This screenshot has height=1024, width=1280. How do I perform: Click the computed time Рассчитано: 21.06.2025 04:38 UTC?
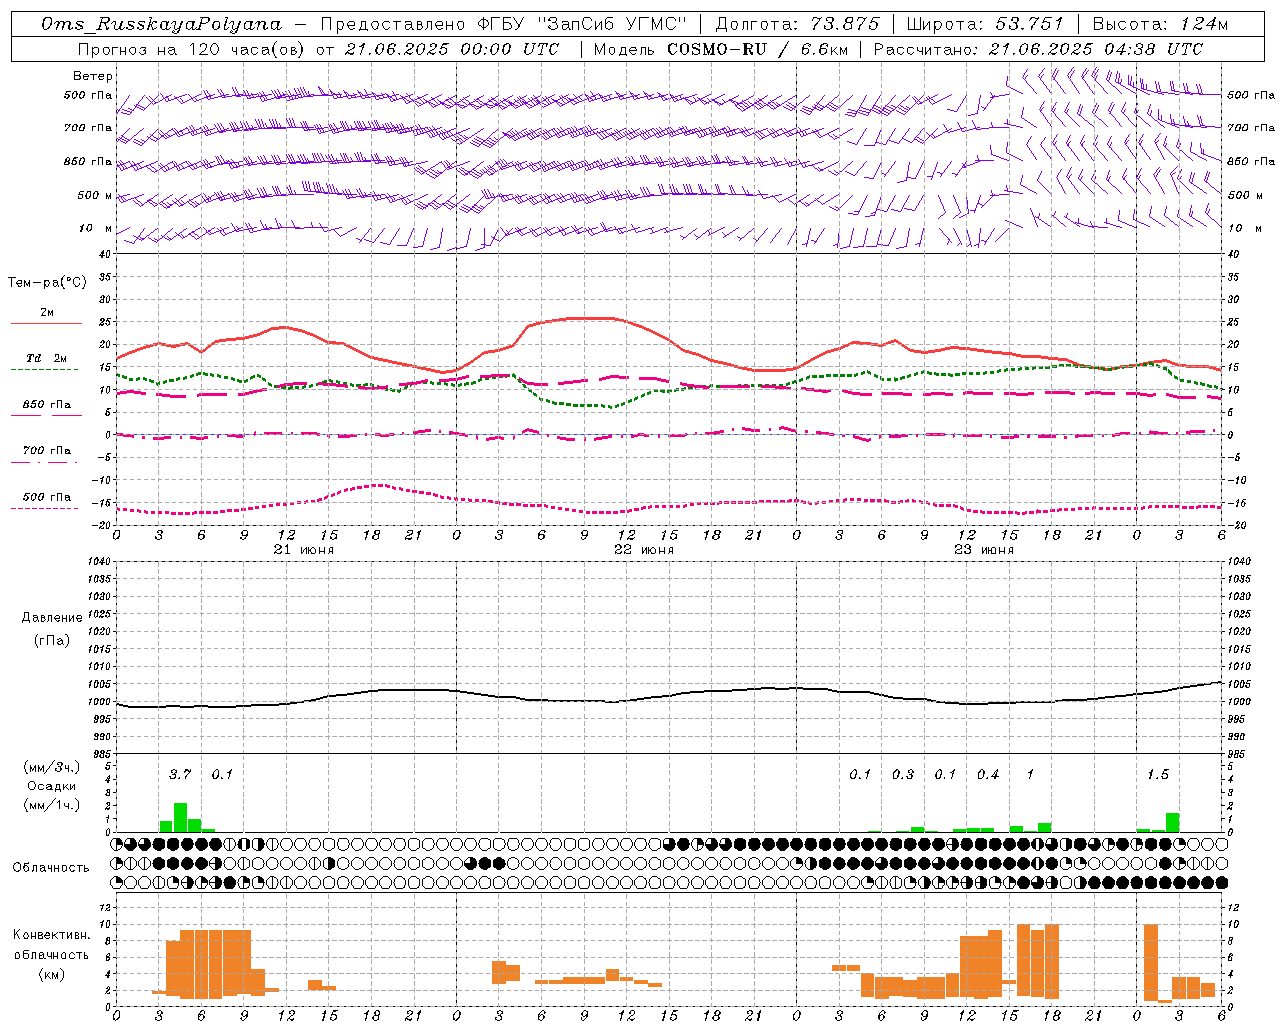pos(1039,49)
